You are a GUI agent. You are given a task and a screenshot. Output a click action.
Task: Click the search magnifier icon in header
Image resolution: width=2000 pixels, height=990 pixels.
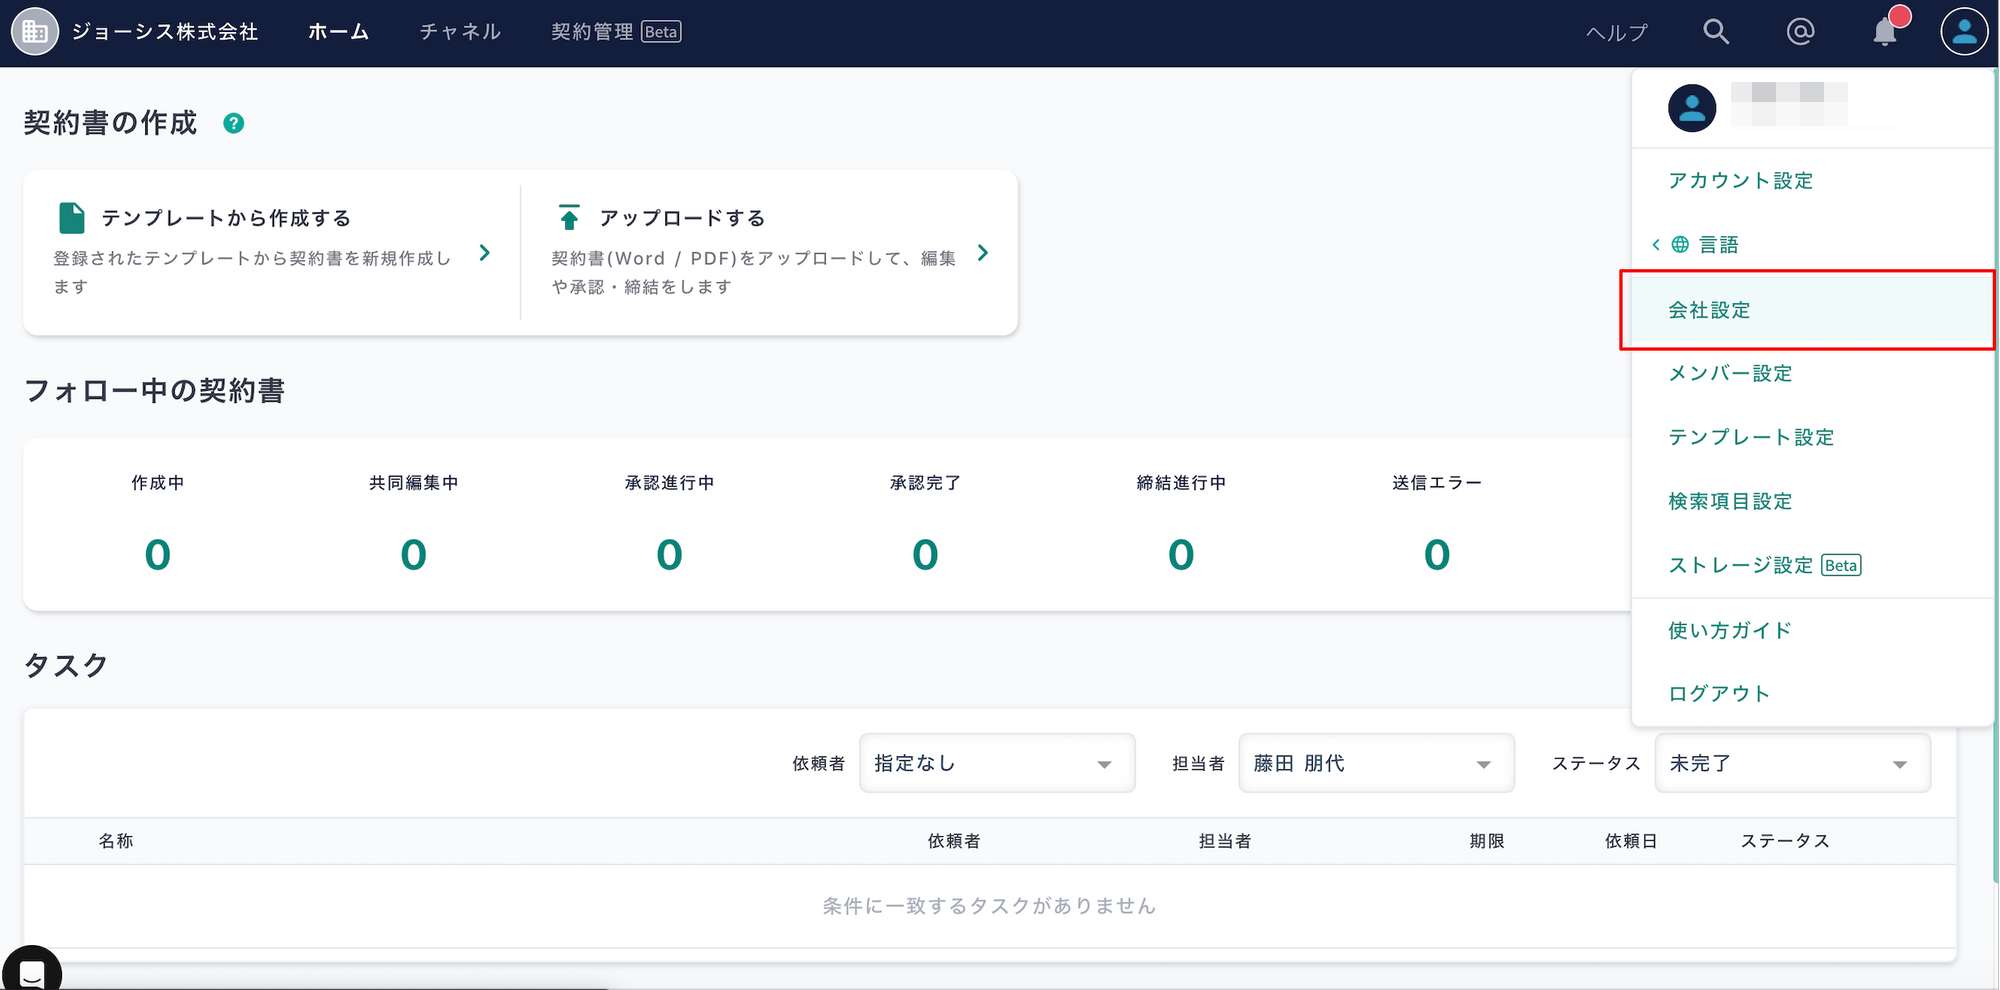[x=1716, y=32]
